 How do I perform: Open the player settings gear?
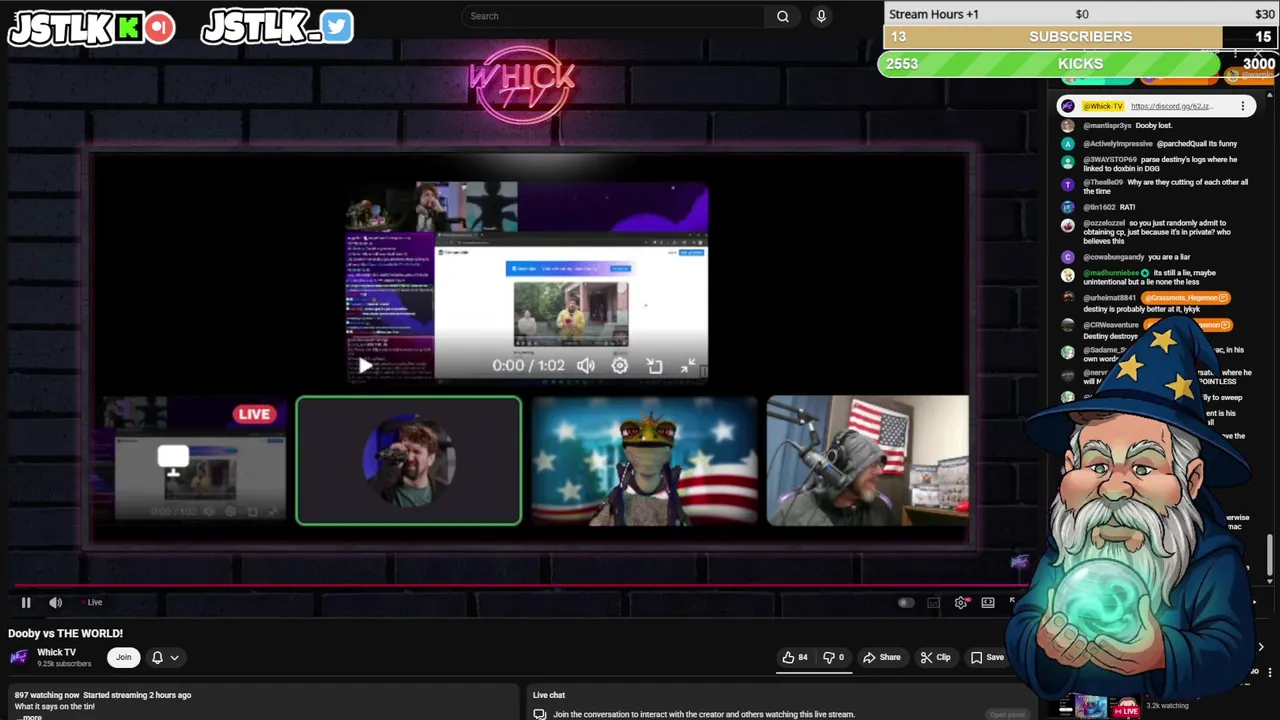pyautogui.click(x=961, y=602)
